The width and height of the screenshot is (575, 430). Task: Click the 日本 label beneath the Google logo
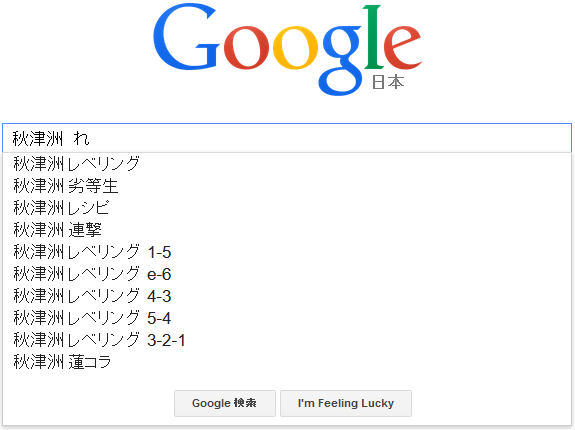388,82
